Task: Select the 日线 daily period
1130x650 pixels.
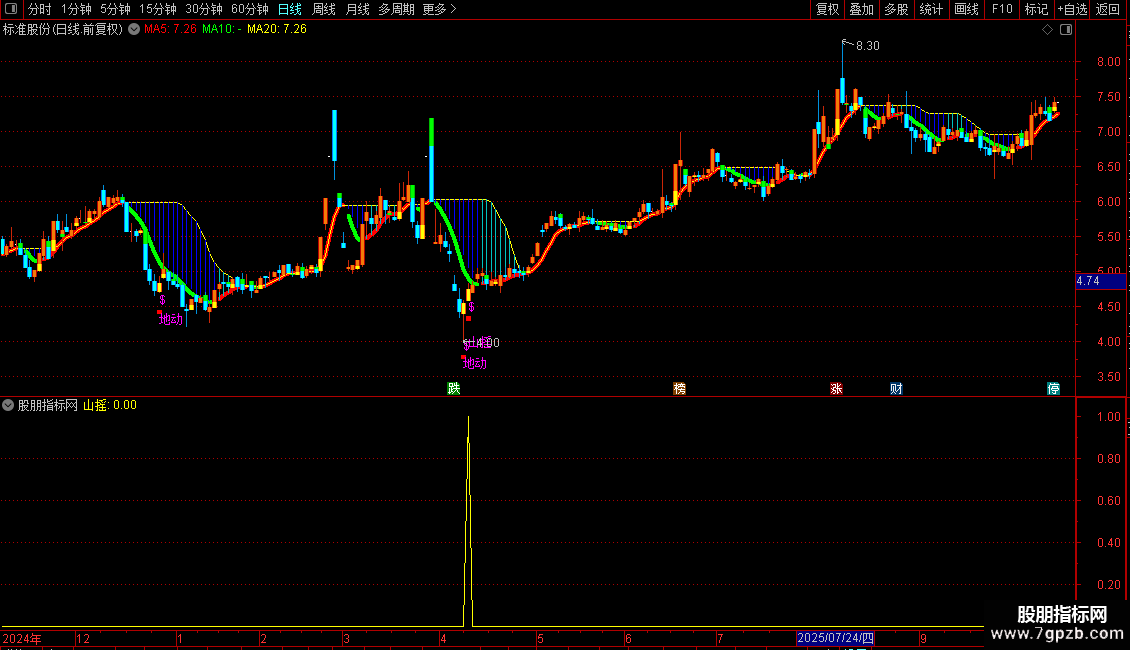Action: click(x=290, y=9)
